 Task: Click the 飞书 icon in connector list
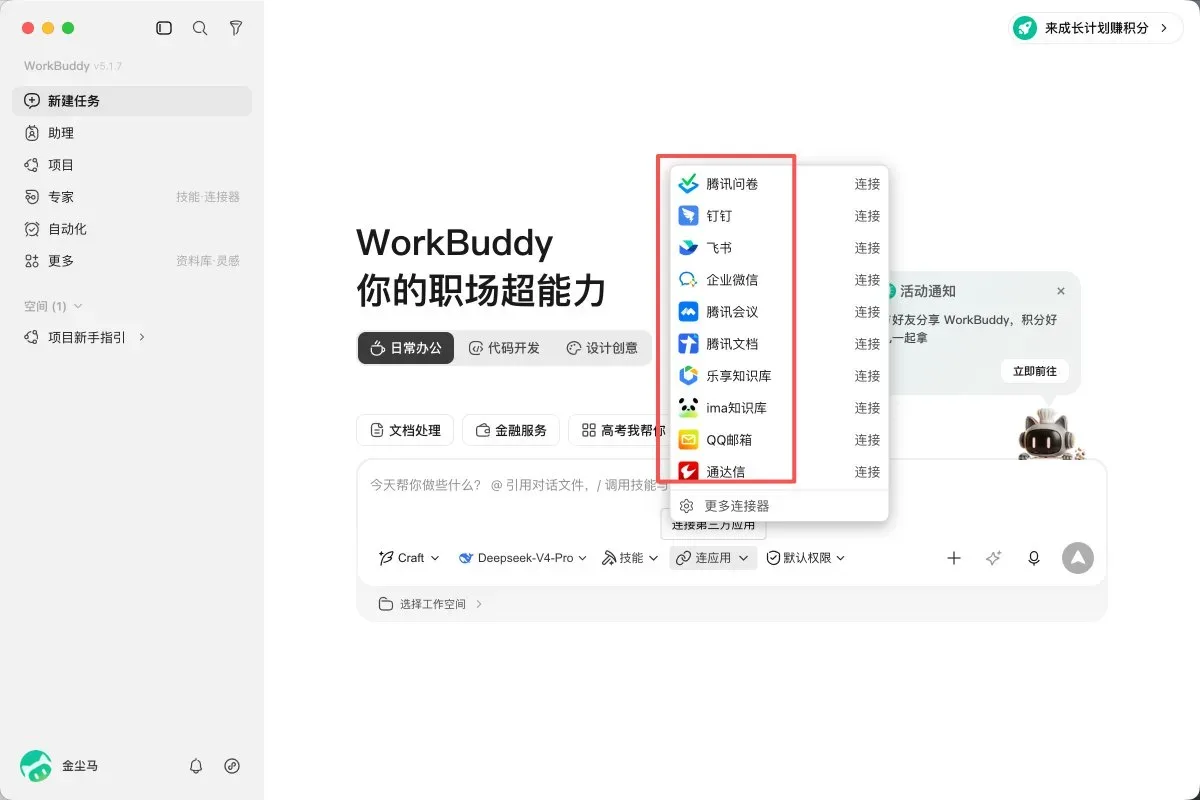tap(688, 248)
